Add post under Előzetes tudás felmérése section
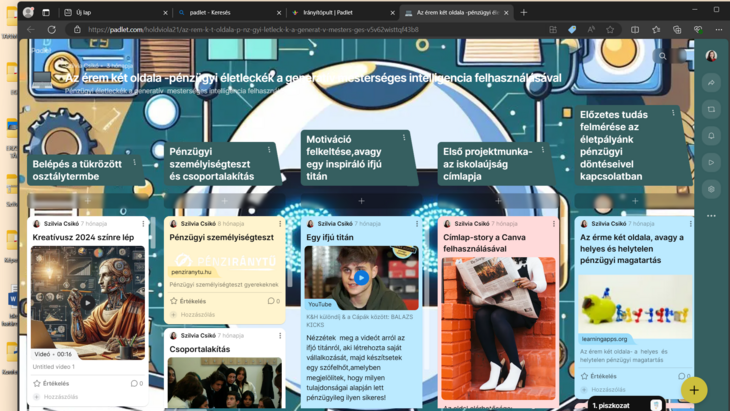Image resolution: width=730 pixels, height=411 pixels. click(635, 201)
